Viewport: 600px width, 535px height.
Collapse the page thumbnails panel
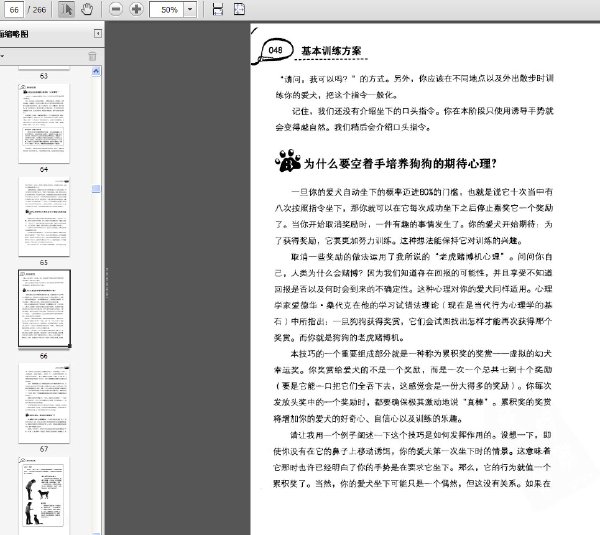[98, 34]
